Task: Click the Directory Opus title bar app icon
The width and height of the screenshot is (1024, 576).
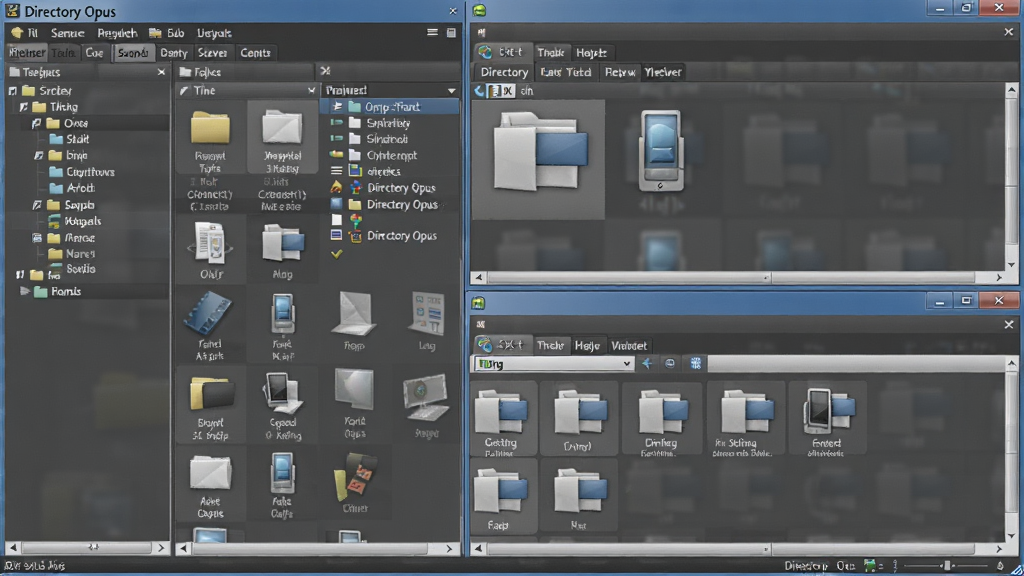Action: 12,11
